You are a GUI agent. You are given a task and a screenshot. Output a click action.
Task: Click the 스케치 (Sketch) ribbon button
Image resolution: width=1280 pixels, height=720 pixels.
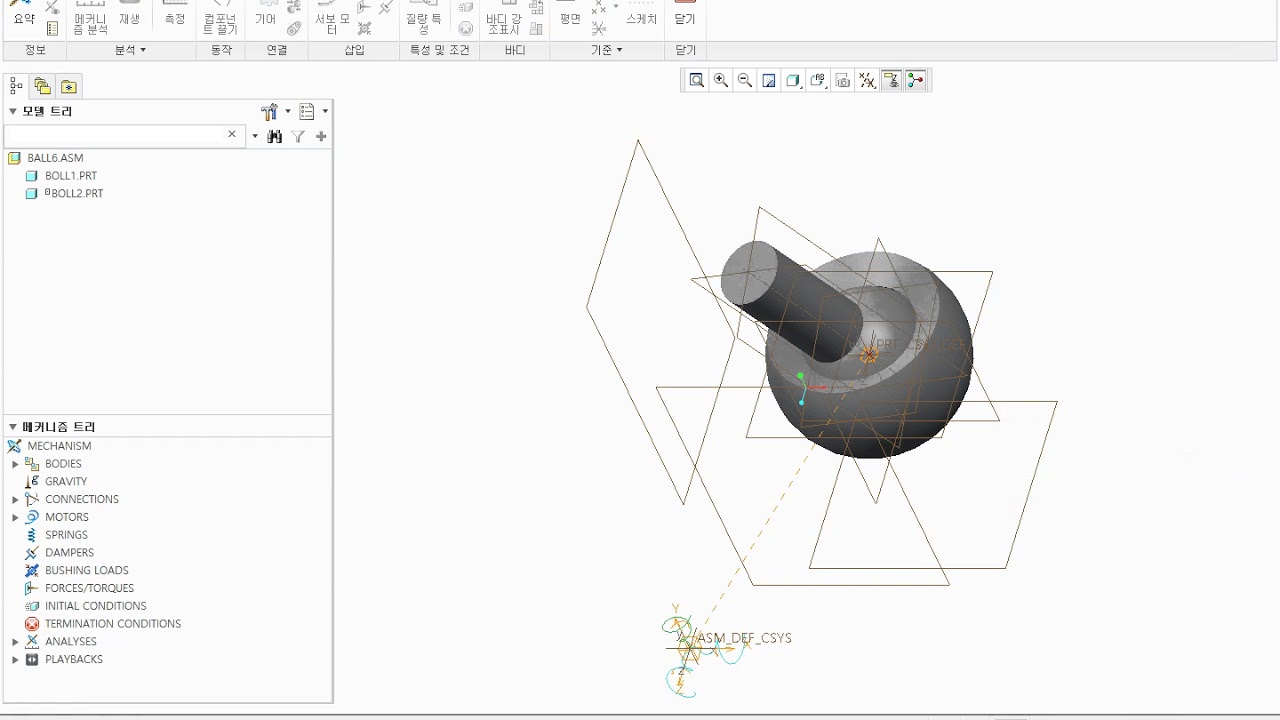coord(641,15)
